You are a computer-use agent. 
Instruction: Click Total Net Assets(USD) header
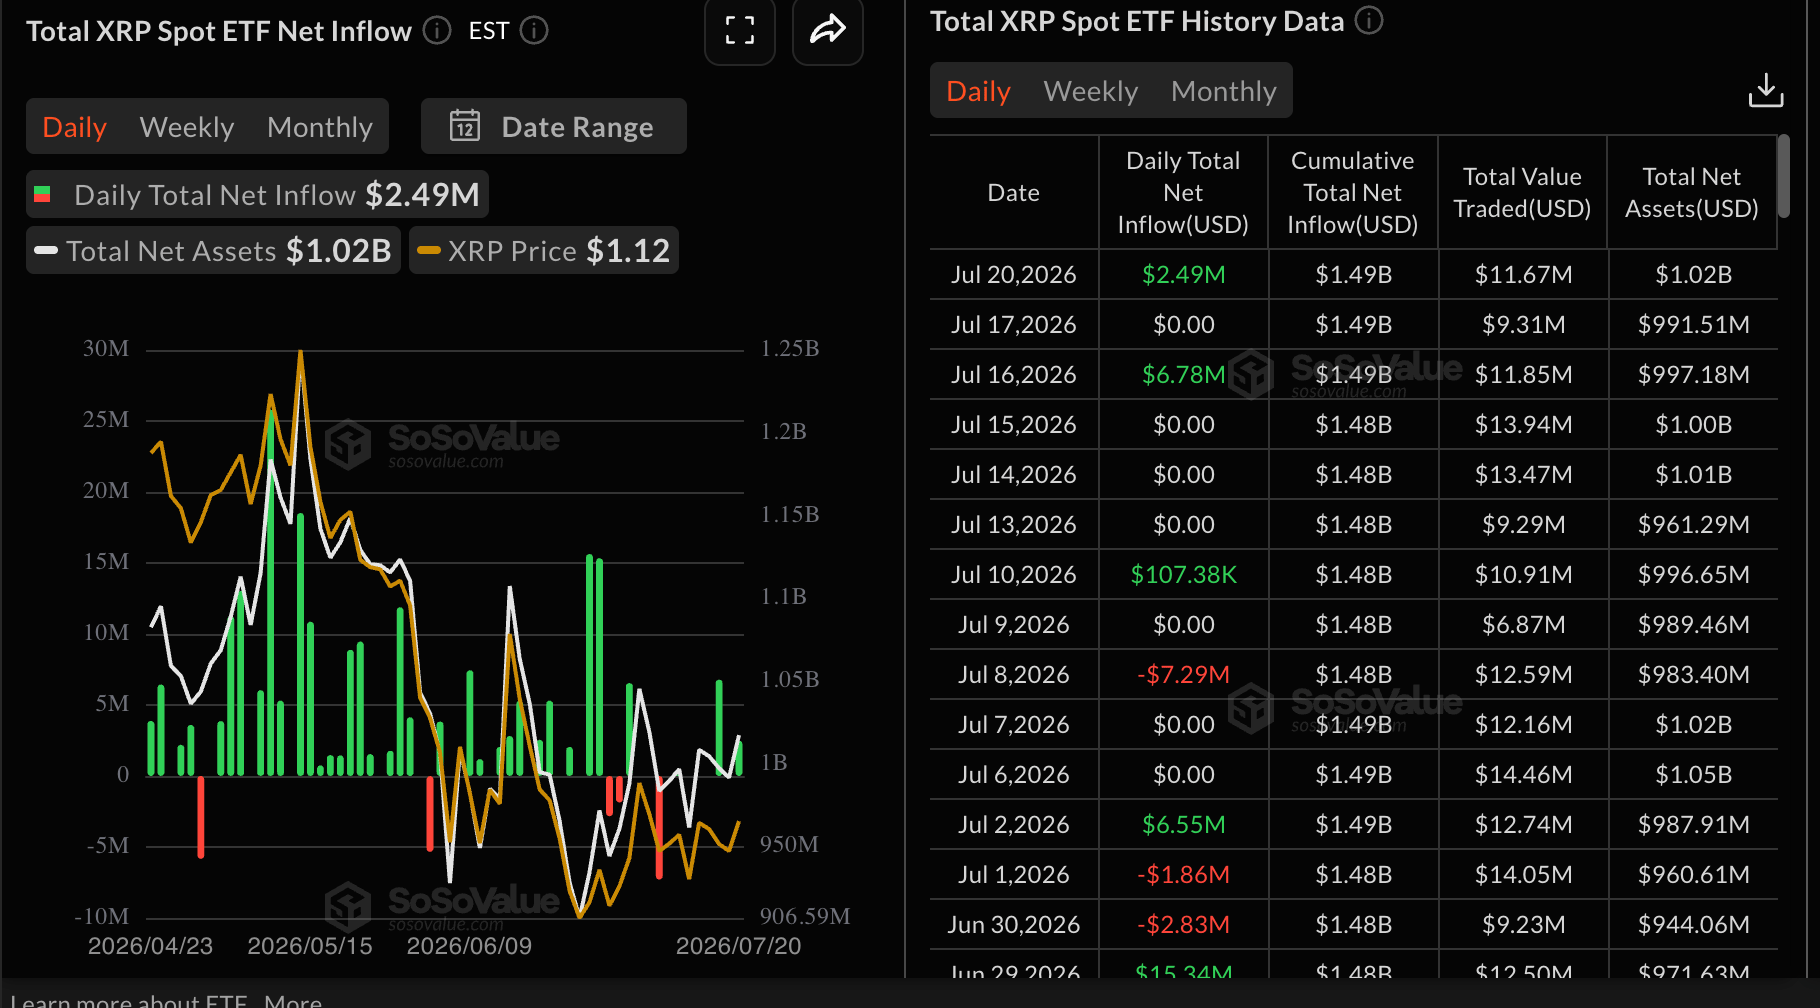tap(1692, 193)
